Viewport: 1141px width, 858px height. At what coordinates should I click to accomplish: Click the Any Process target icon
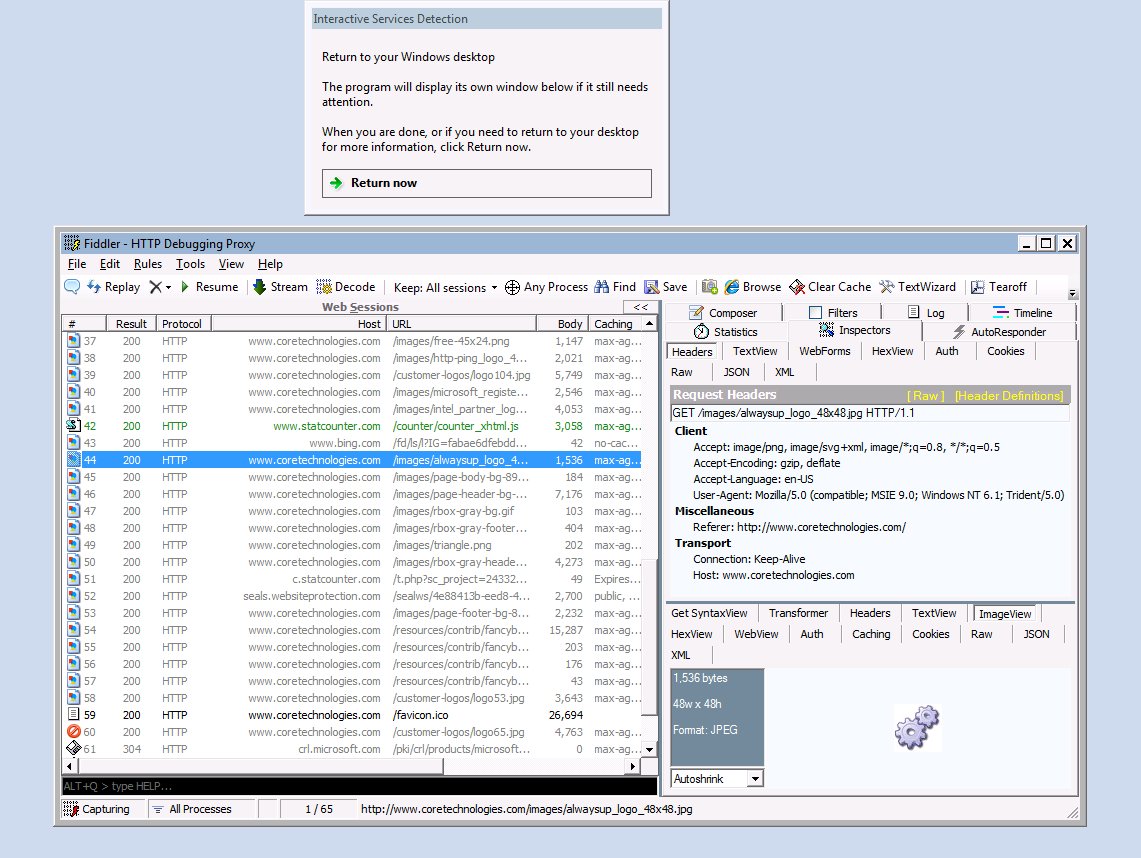point(512,287)
